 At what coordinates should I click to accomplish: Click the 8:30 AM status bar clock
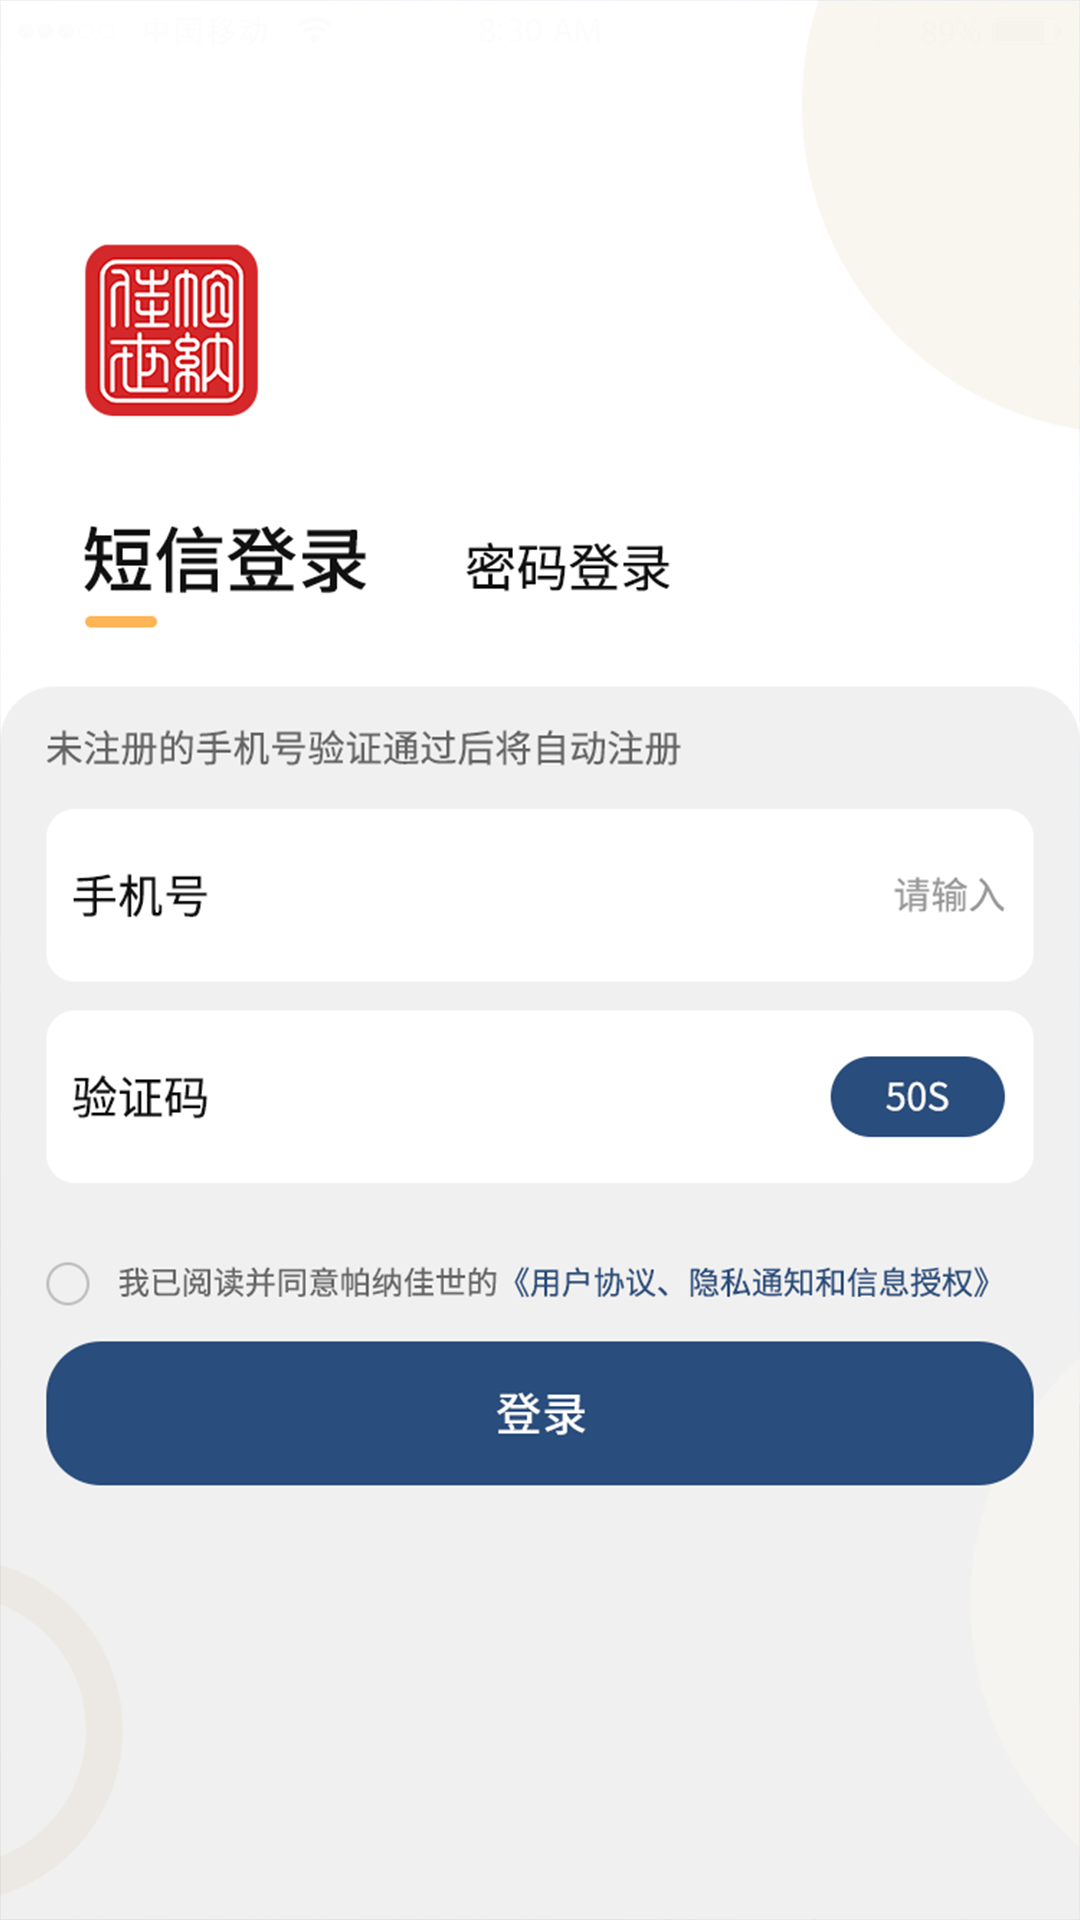coord(540,31)
